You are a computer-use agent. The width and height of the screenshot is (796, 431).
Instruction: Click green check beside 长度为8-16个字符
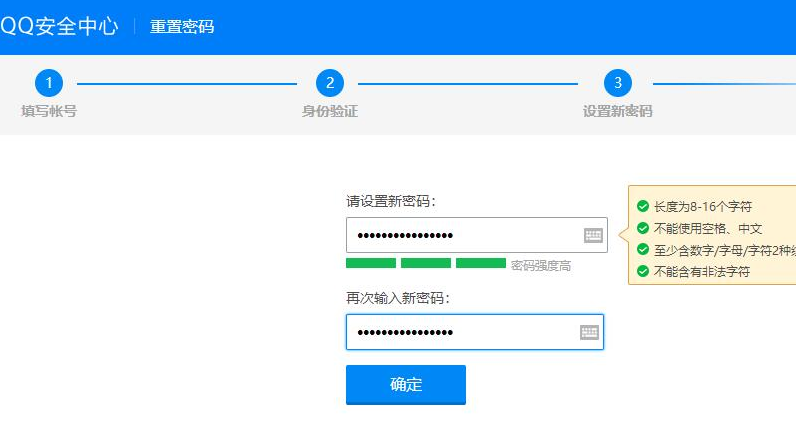pyautogui.click(x=643, y=206)
